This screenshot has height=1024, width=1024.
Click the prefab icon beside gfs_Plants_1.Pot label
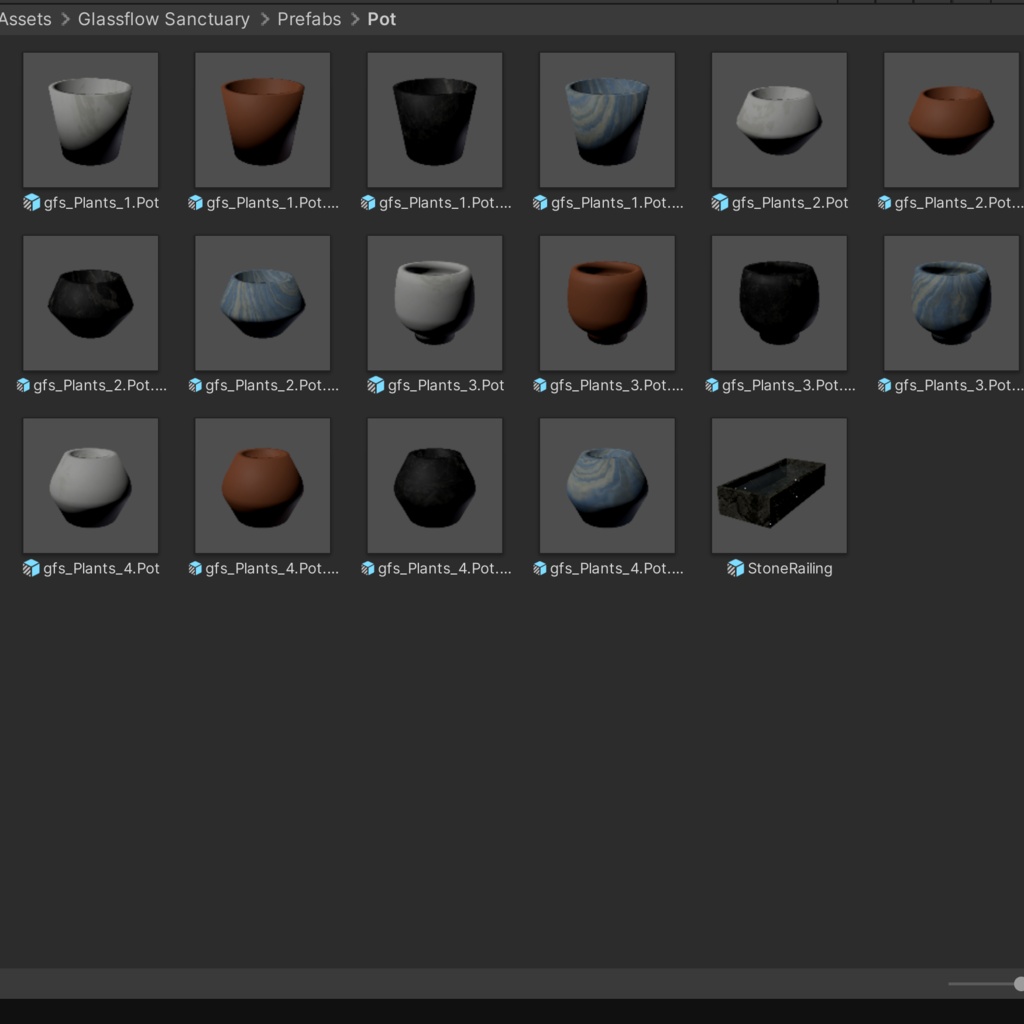pyautogui.click(x=31, y=202)
